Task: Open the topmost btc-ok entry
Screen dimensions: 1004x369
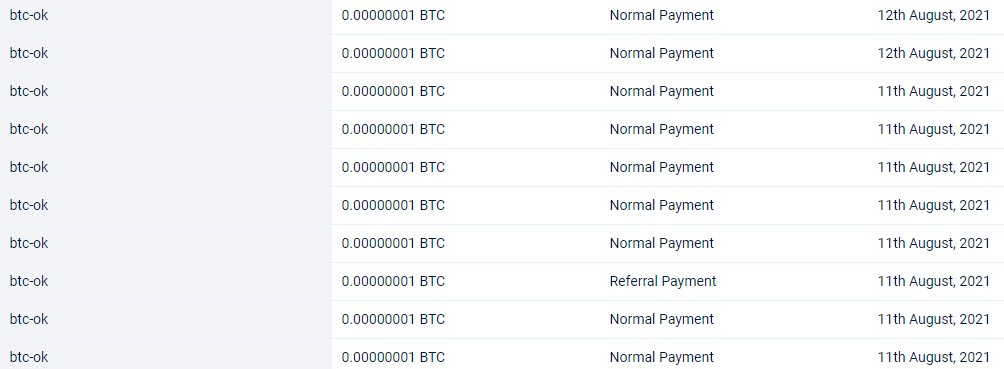Action: tap(29, 15)
